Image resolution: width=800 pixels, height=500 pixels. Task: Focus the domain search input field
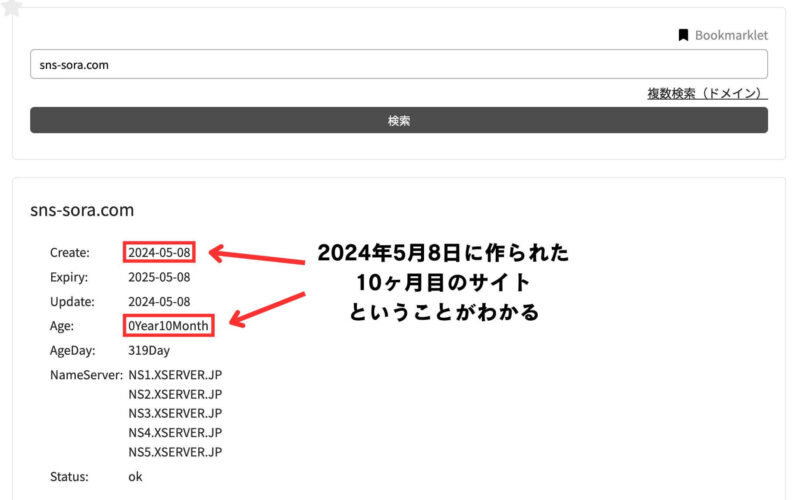click(398, 64)
